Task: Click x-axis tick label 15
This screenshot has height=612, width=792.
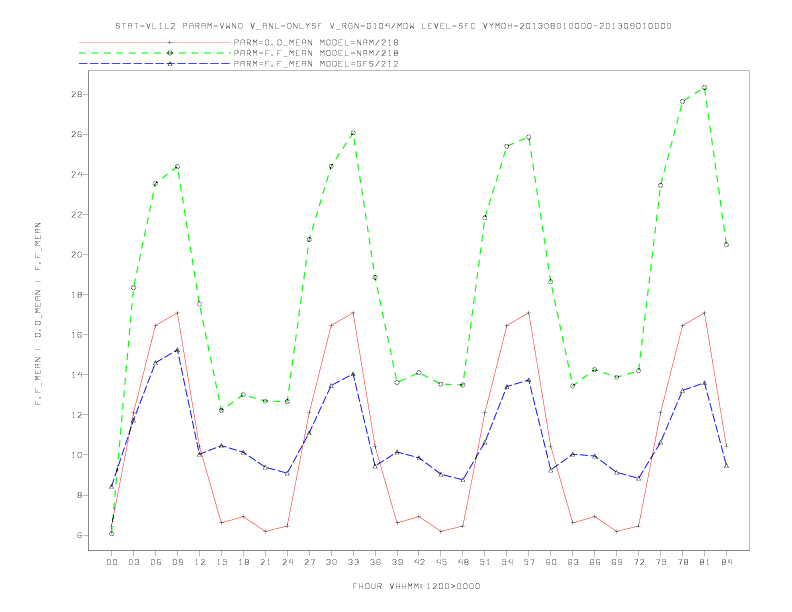Action: pyautogui.click(x=221, y=562)
